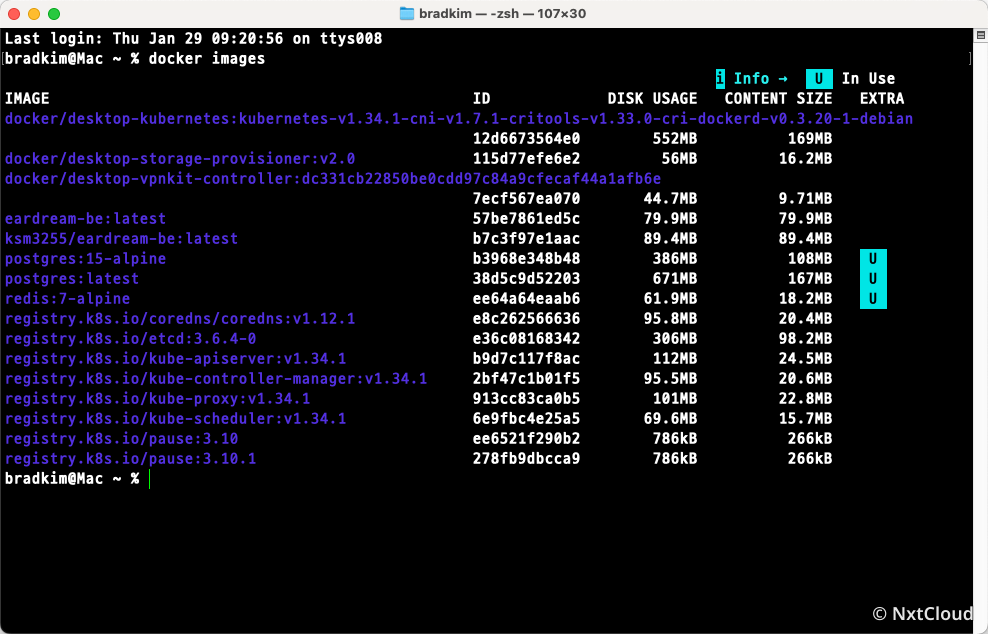Screen dimensions: 988x634
Task: Click the scrollbar marker icon at top right
Action: (x=980, y=36)
